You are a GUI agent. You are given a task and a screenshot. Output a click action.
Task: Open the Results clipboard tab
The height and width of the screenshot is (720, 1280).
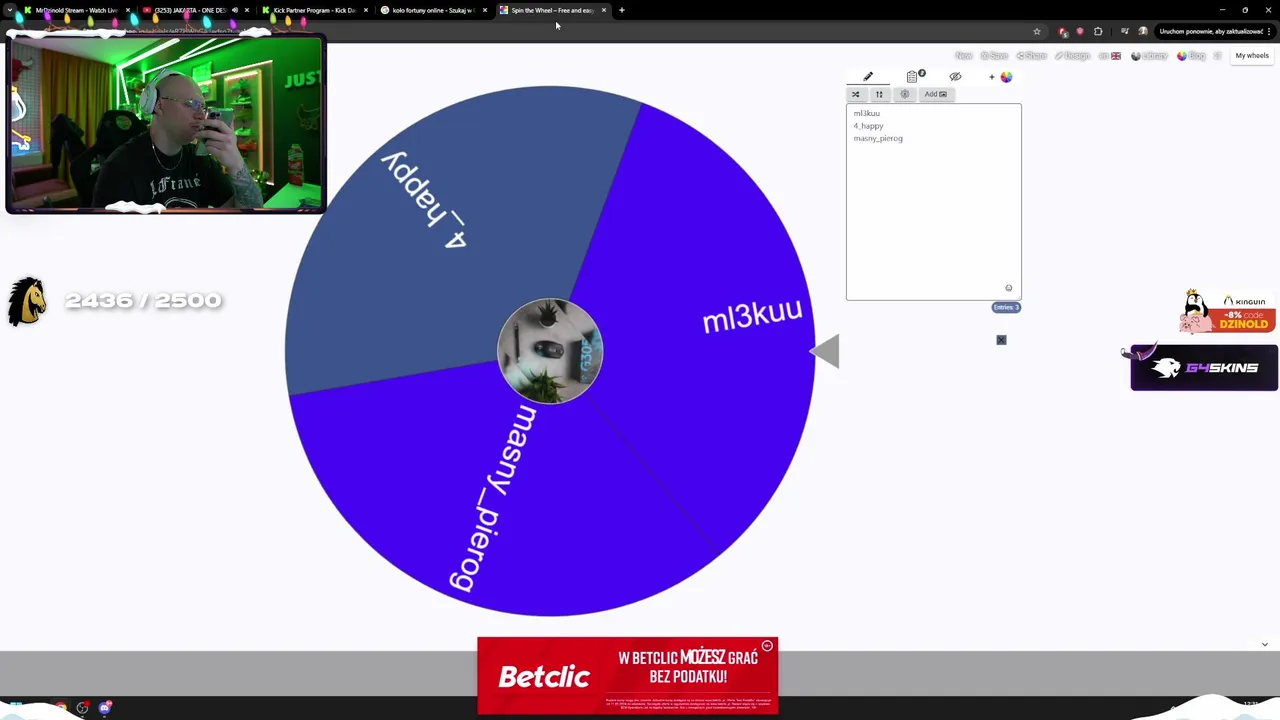tap(914, 77)
